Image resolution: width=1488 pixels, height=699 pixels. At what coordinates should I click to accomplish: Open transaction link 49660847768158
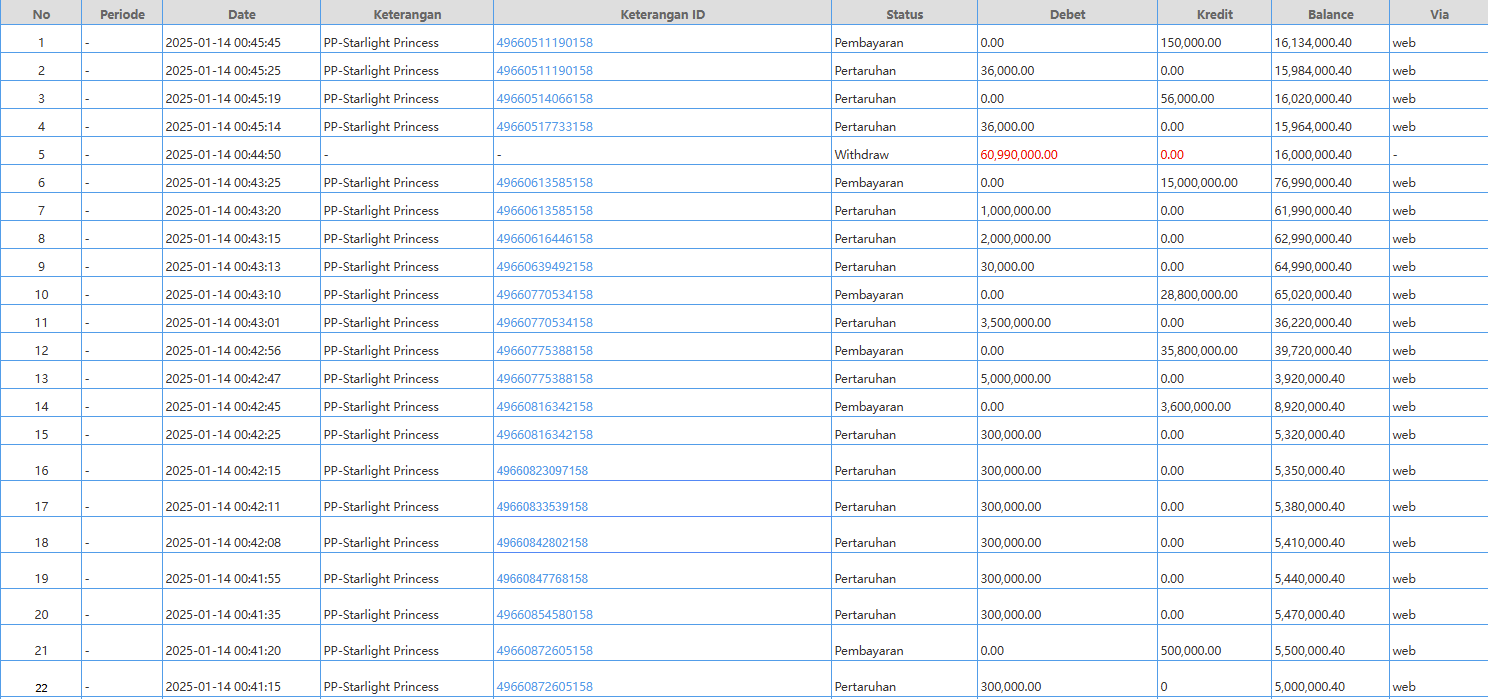coord(542,579)
